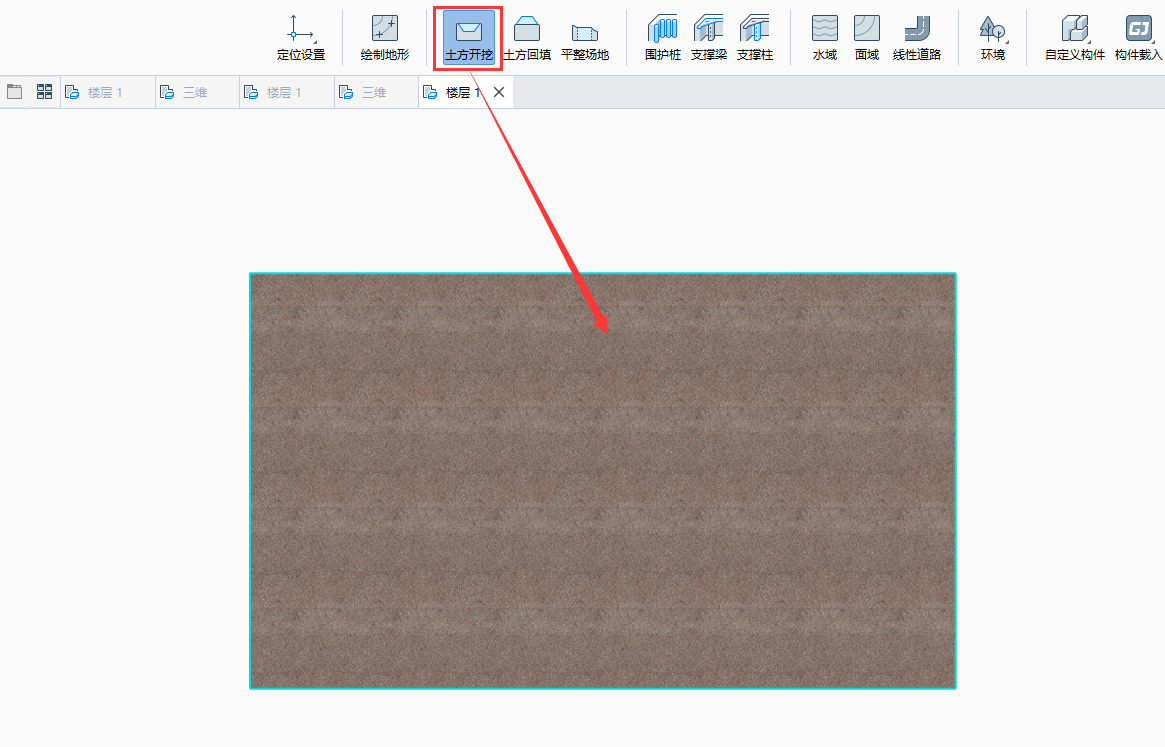Image resolution: width=1165 pixels, height=747 pixels.
Task: Choose the 面域 surface region tool
Action: pos(866,38)
